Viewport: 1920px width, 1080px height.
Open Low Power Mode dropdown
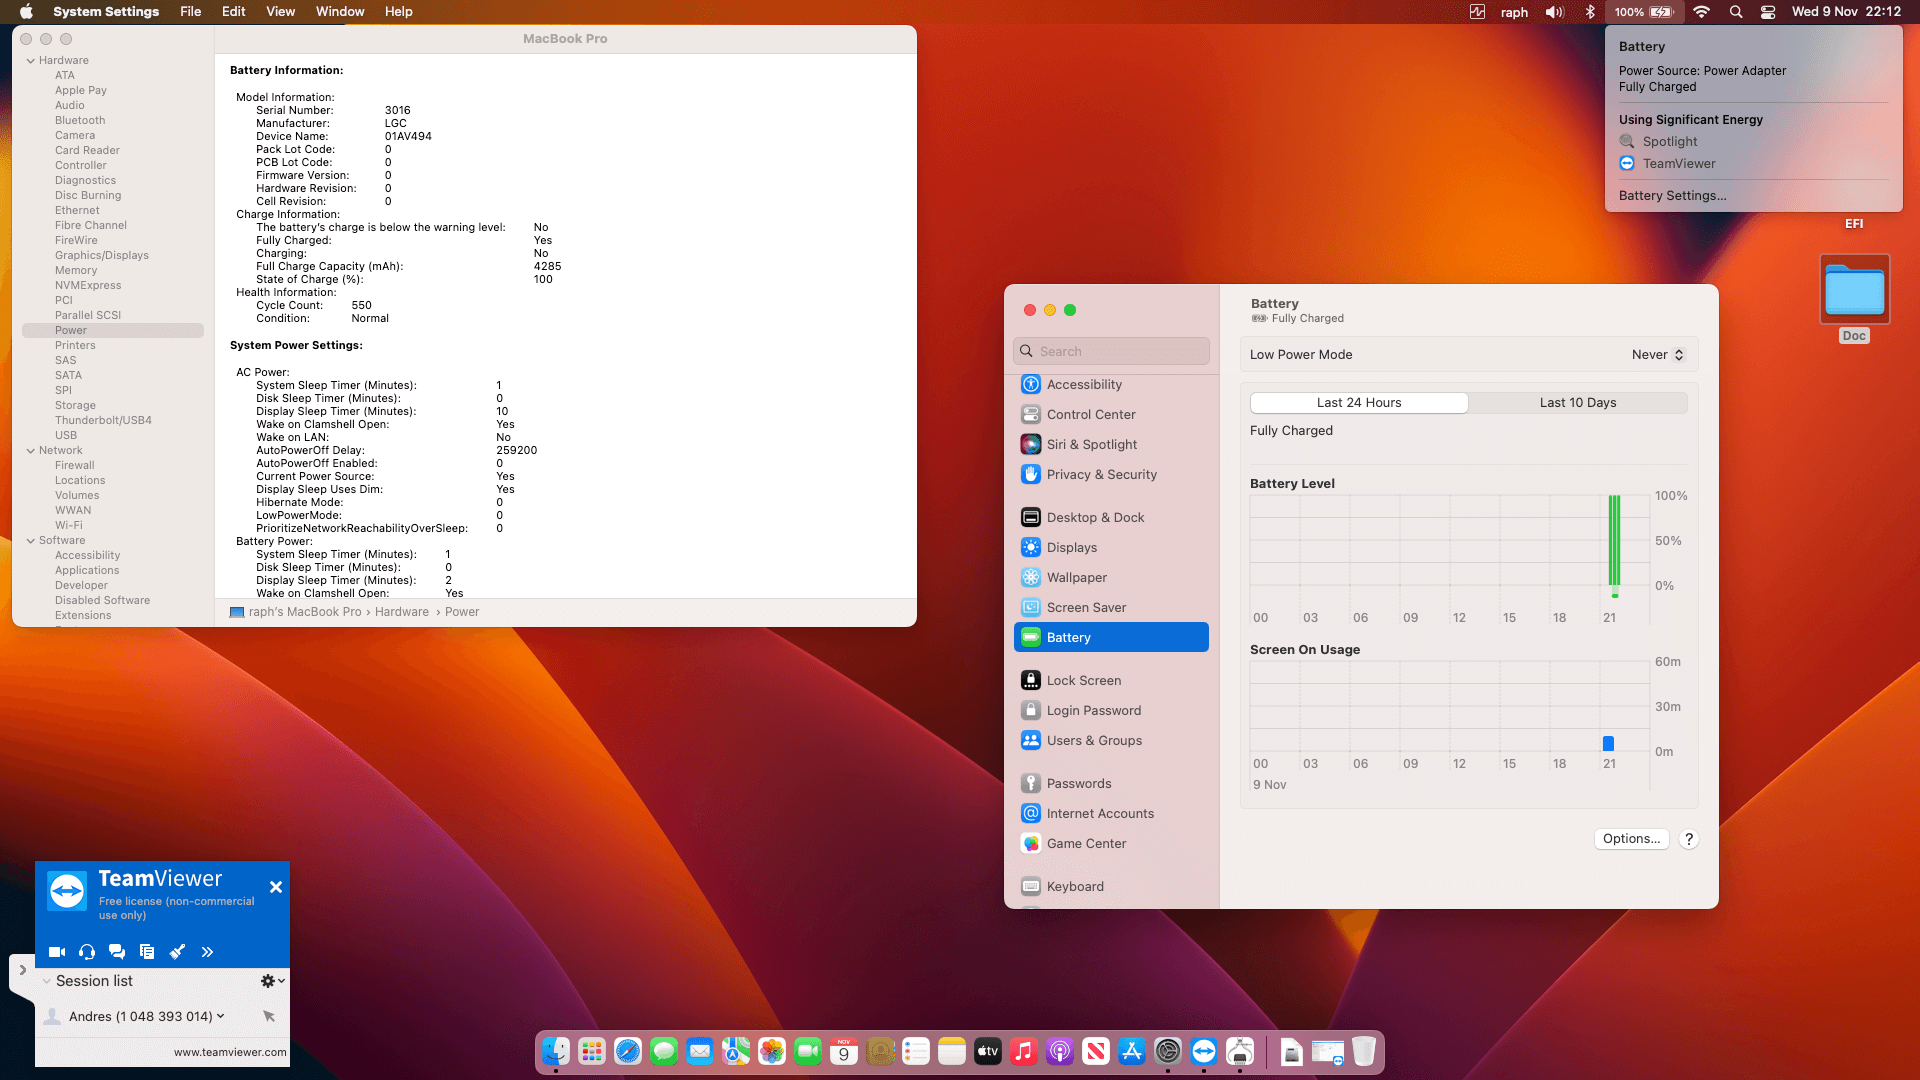coord(1658,355)
